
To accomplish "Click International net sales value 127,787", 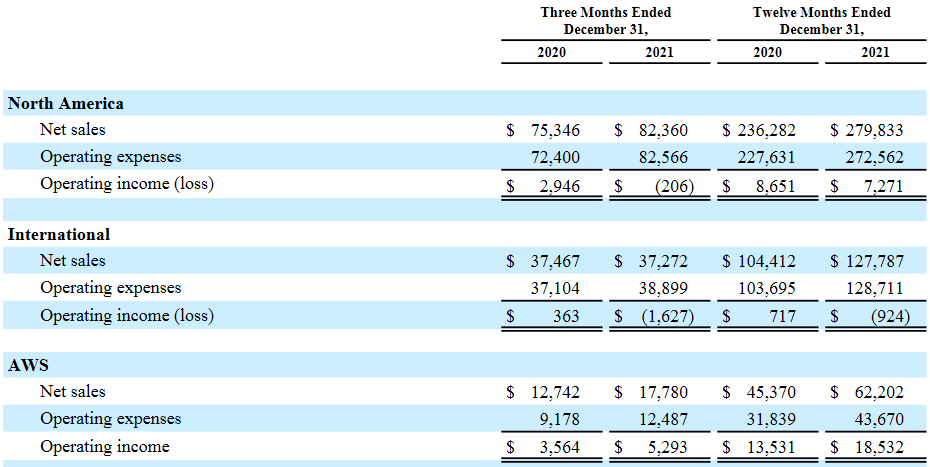I will point(874,261).
